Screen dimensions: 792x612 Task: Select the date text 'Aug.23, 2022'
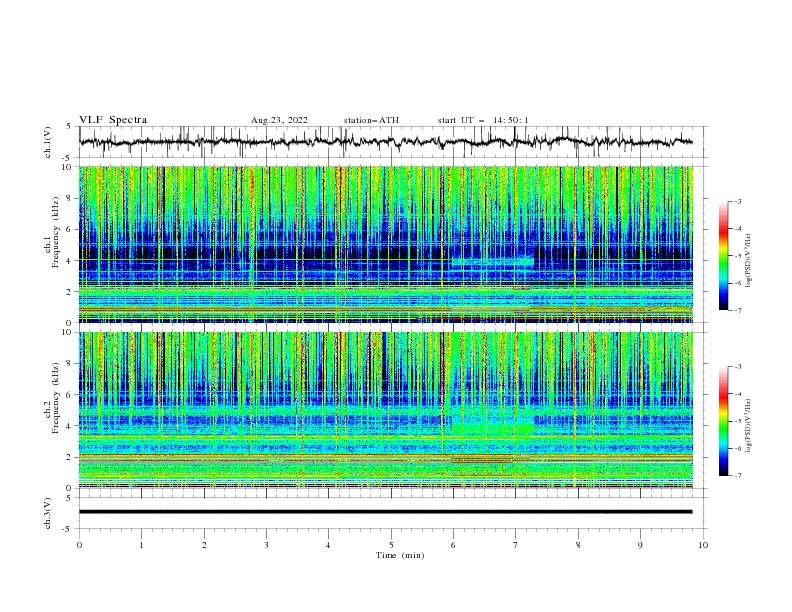(279, 120)
